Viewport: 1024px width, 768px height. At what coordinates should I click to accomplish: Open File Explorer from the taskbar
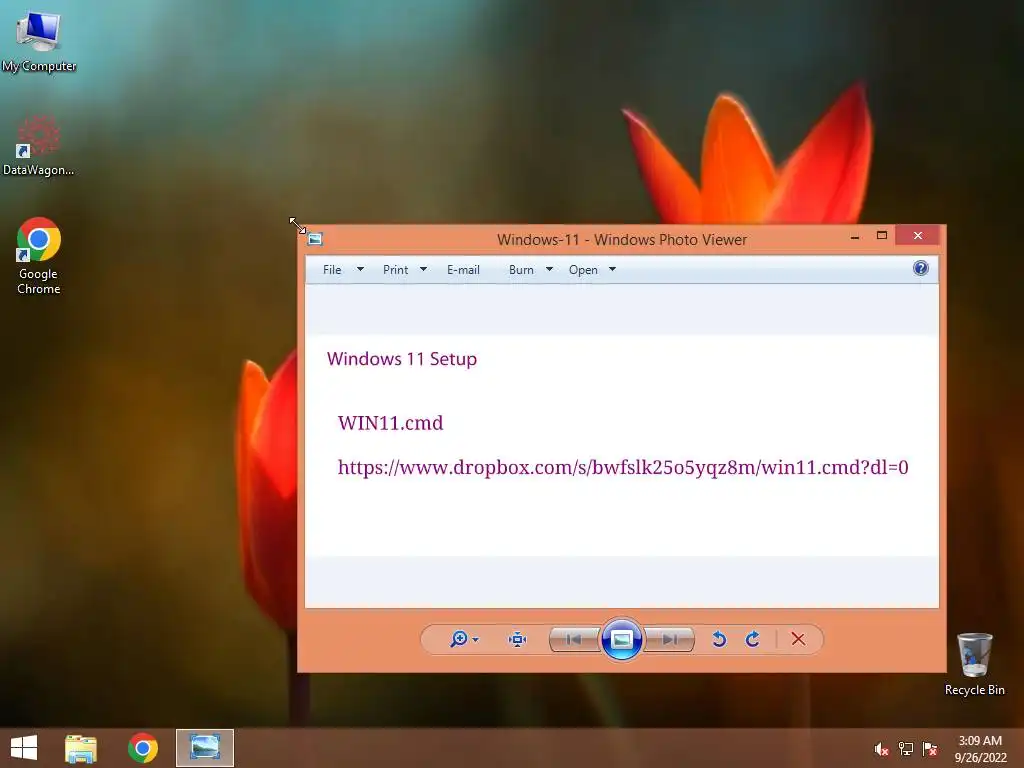point(81,748)
